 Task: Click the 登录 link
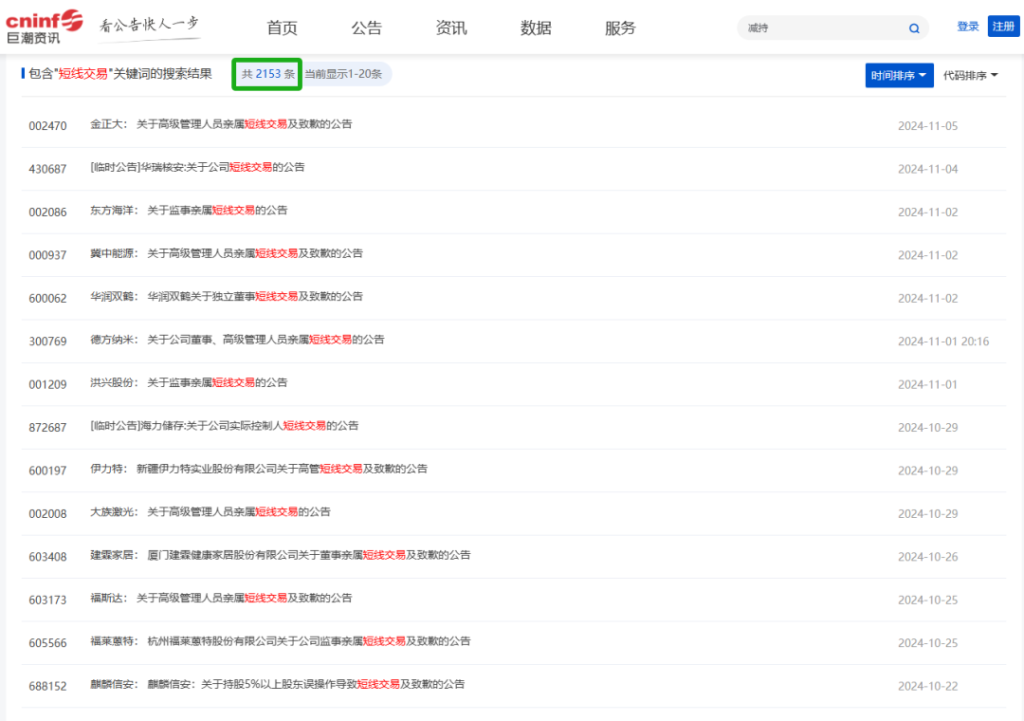(x=967, y=27)
